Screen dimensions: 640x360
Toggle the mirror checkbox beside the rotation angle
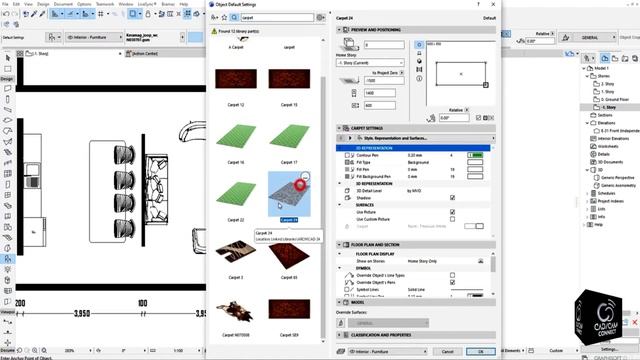coord(478,118)
